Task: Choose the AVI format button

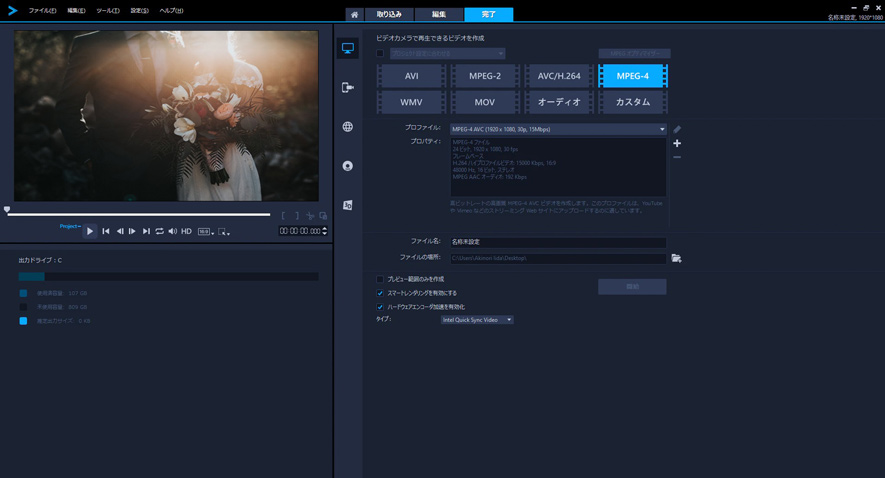Action: 411,76
